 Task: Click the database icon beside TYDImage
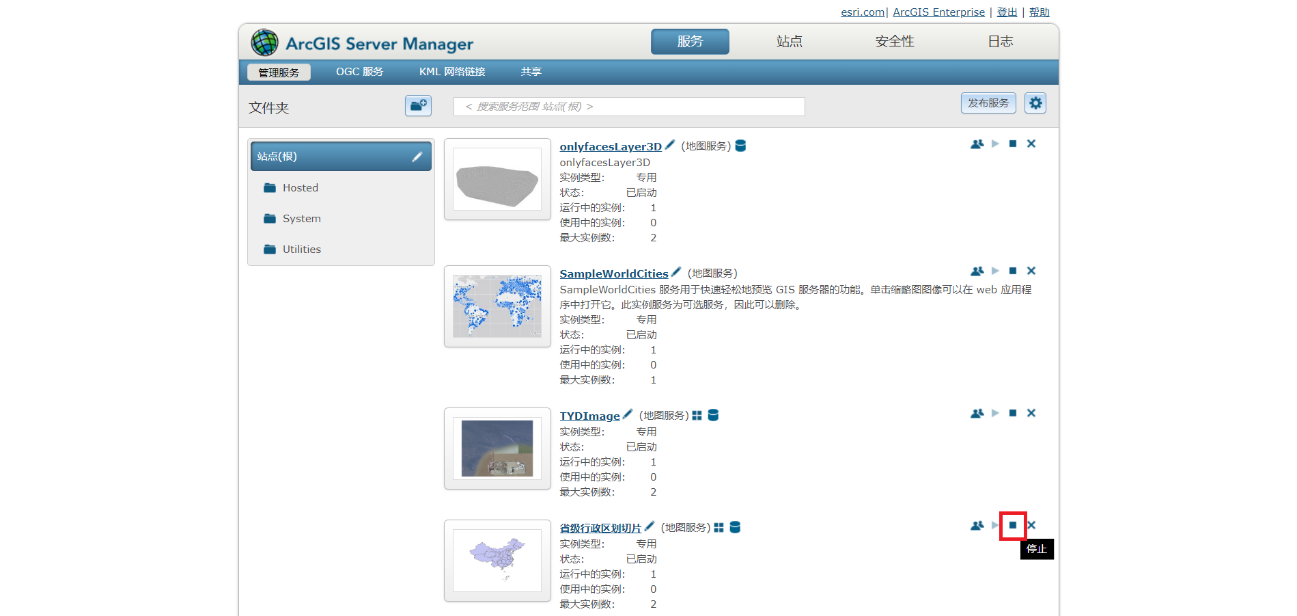(713, 415)
